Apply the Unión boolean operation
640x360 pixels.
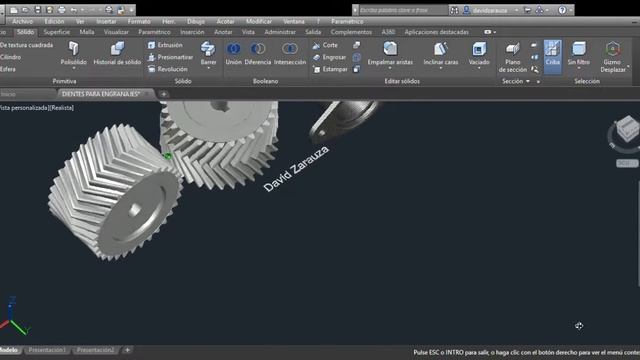coord(233,53)
